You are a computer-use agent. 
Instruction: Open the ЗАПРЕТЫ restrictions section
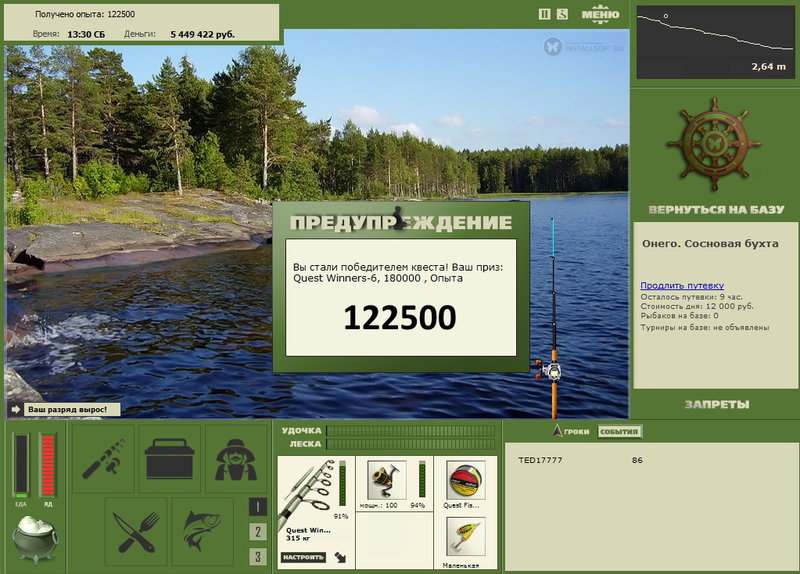[x=717, y=405]
